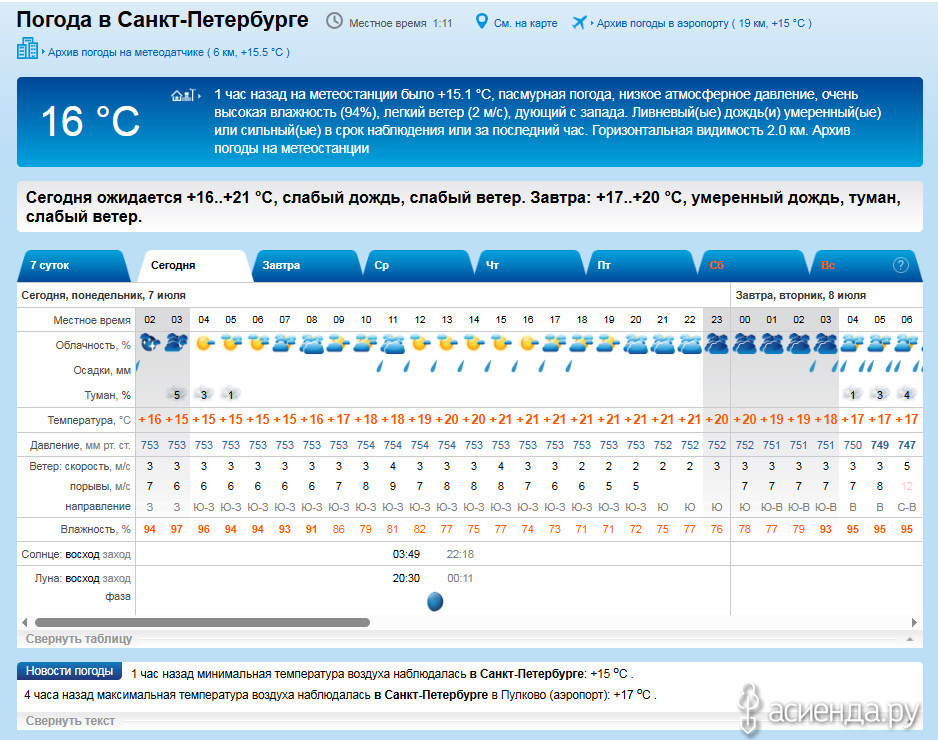
Task: Open Архив погоды в аэропорту link
Action: [704, 23]
